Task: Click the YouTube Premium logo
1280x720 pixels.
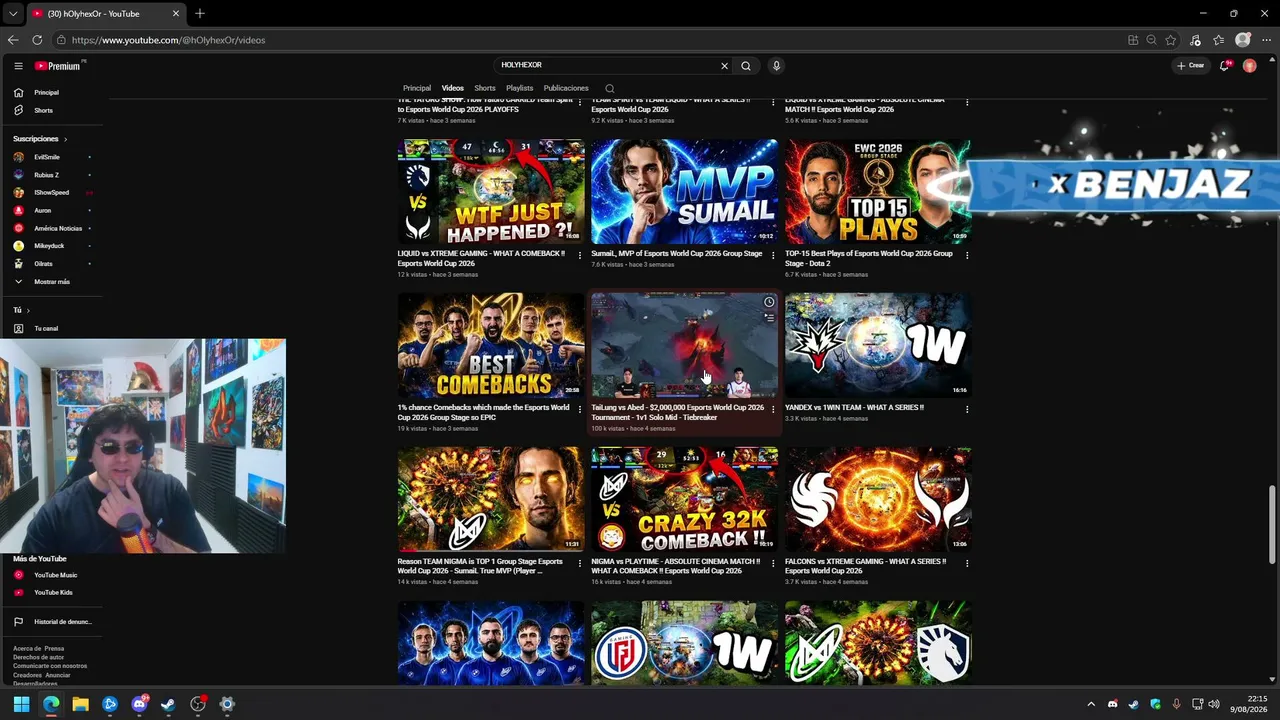Action: pyautogui.click(x=57, y=66)
